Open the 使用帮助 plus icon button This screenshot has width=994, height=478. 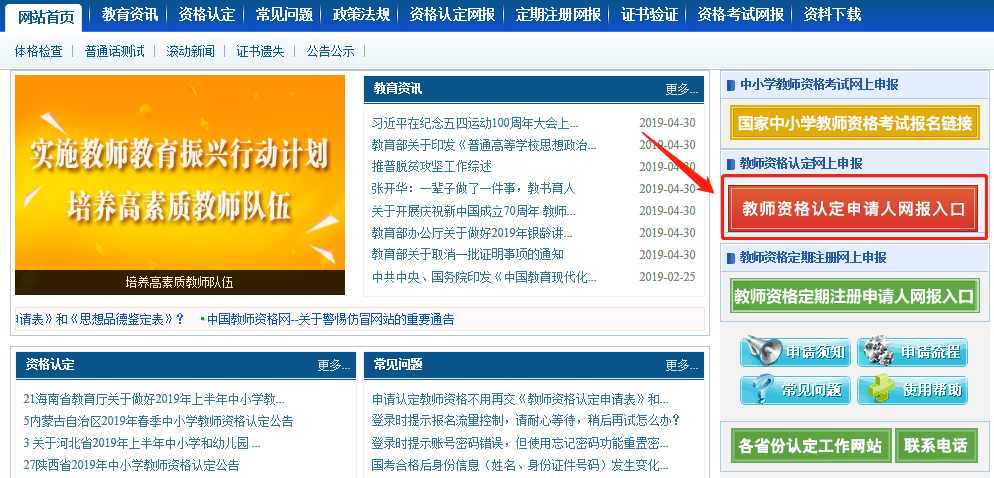point(912,390)
